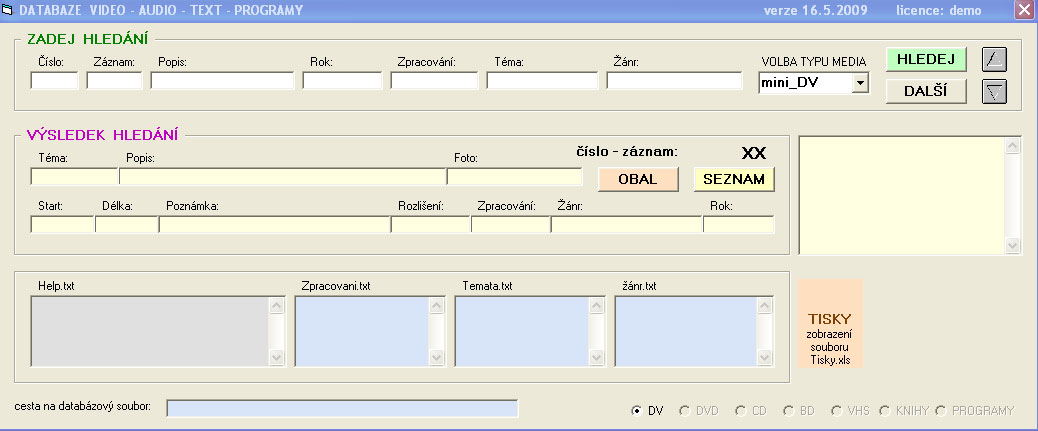Screen dimensions: 1038x431
Task: Expand the mini_DV media type dropdown
Action: click(860, 83)
